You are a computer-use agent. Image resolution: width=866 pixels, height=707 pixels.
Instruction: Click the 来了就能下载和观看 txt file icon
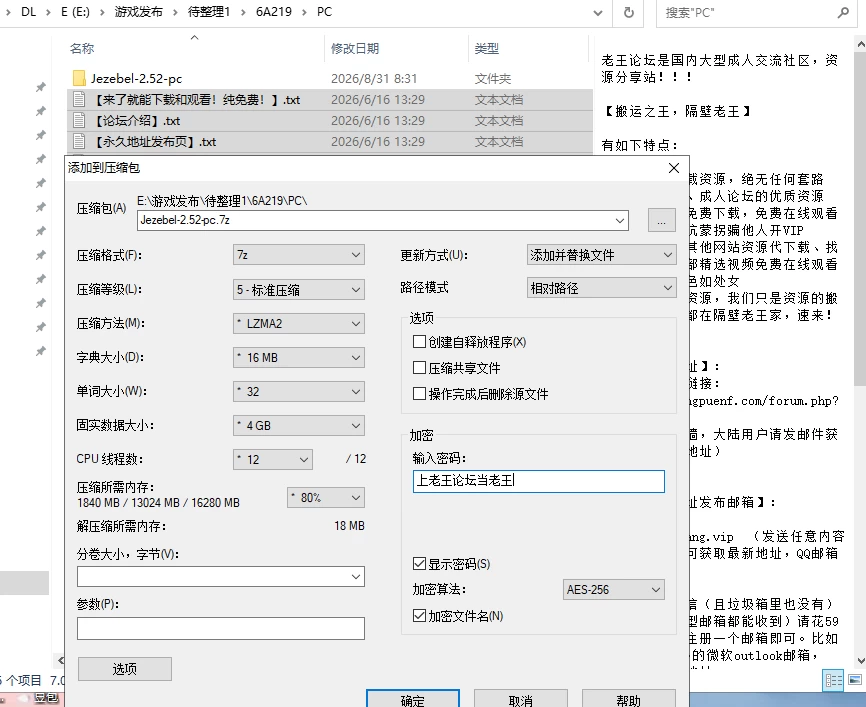pyautogui.click(x=79, y=99)
